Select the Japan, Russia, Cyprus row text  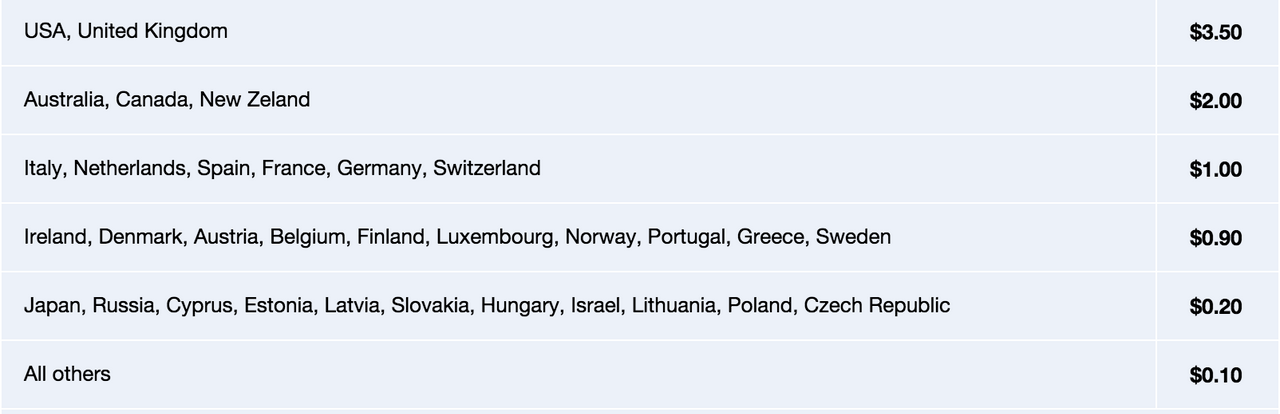tap(487, 305)
